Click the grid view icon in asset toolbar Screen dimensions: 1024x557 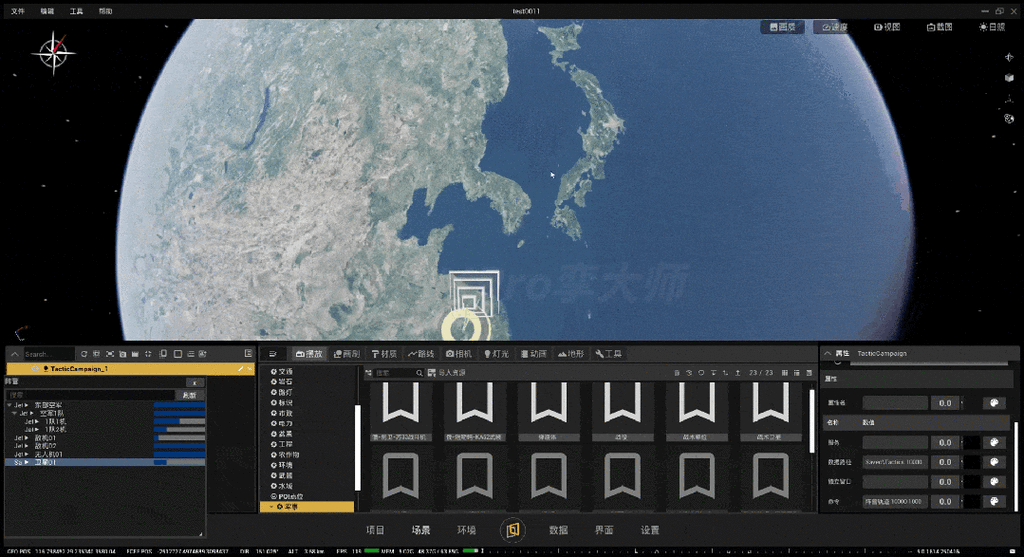point(784,373)
